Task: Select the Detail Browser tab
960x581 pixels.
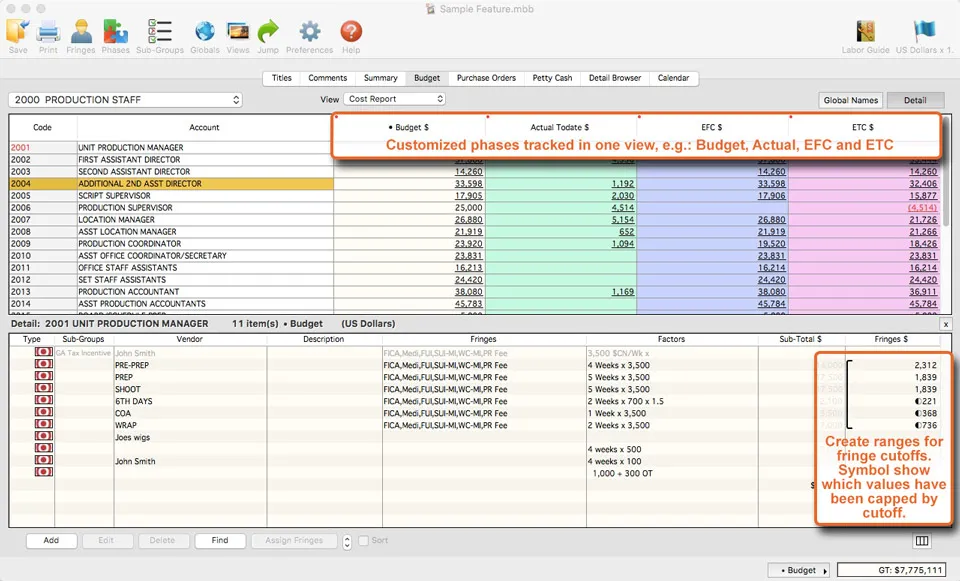Action: pos(614,77)
